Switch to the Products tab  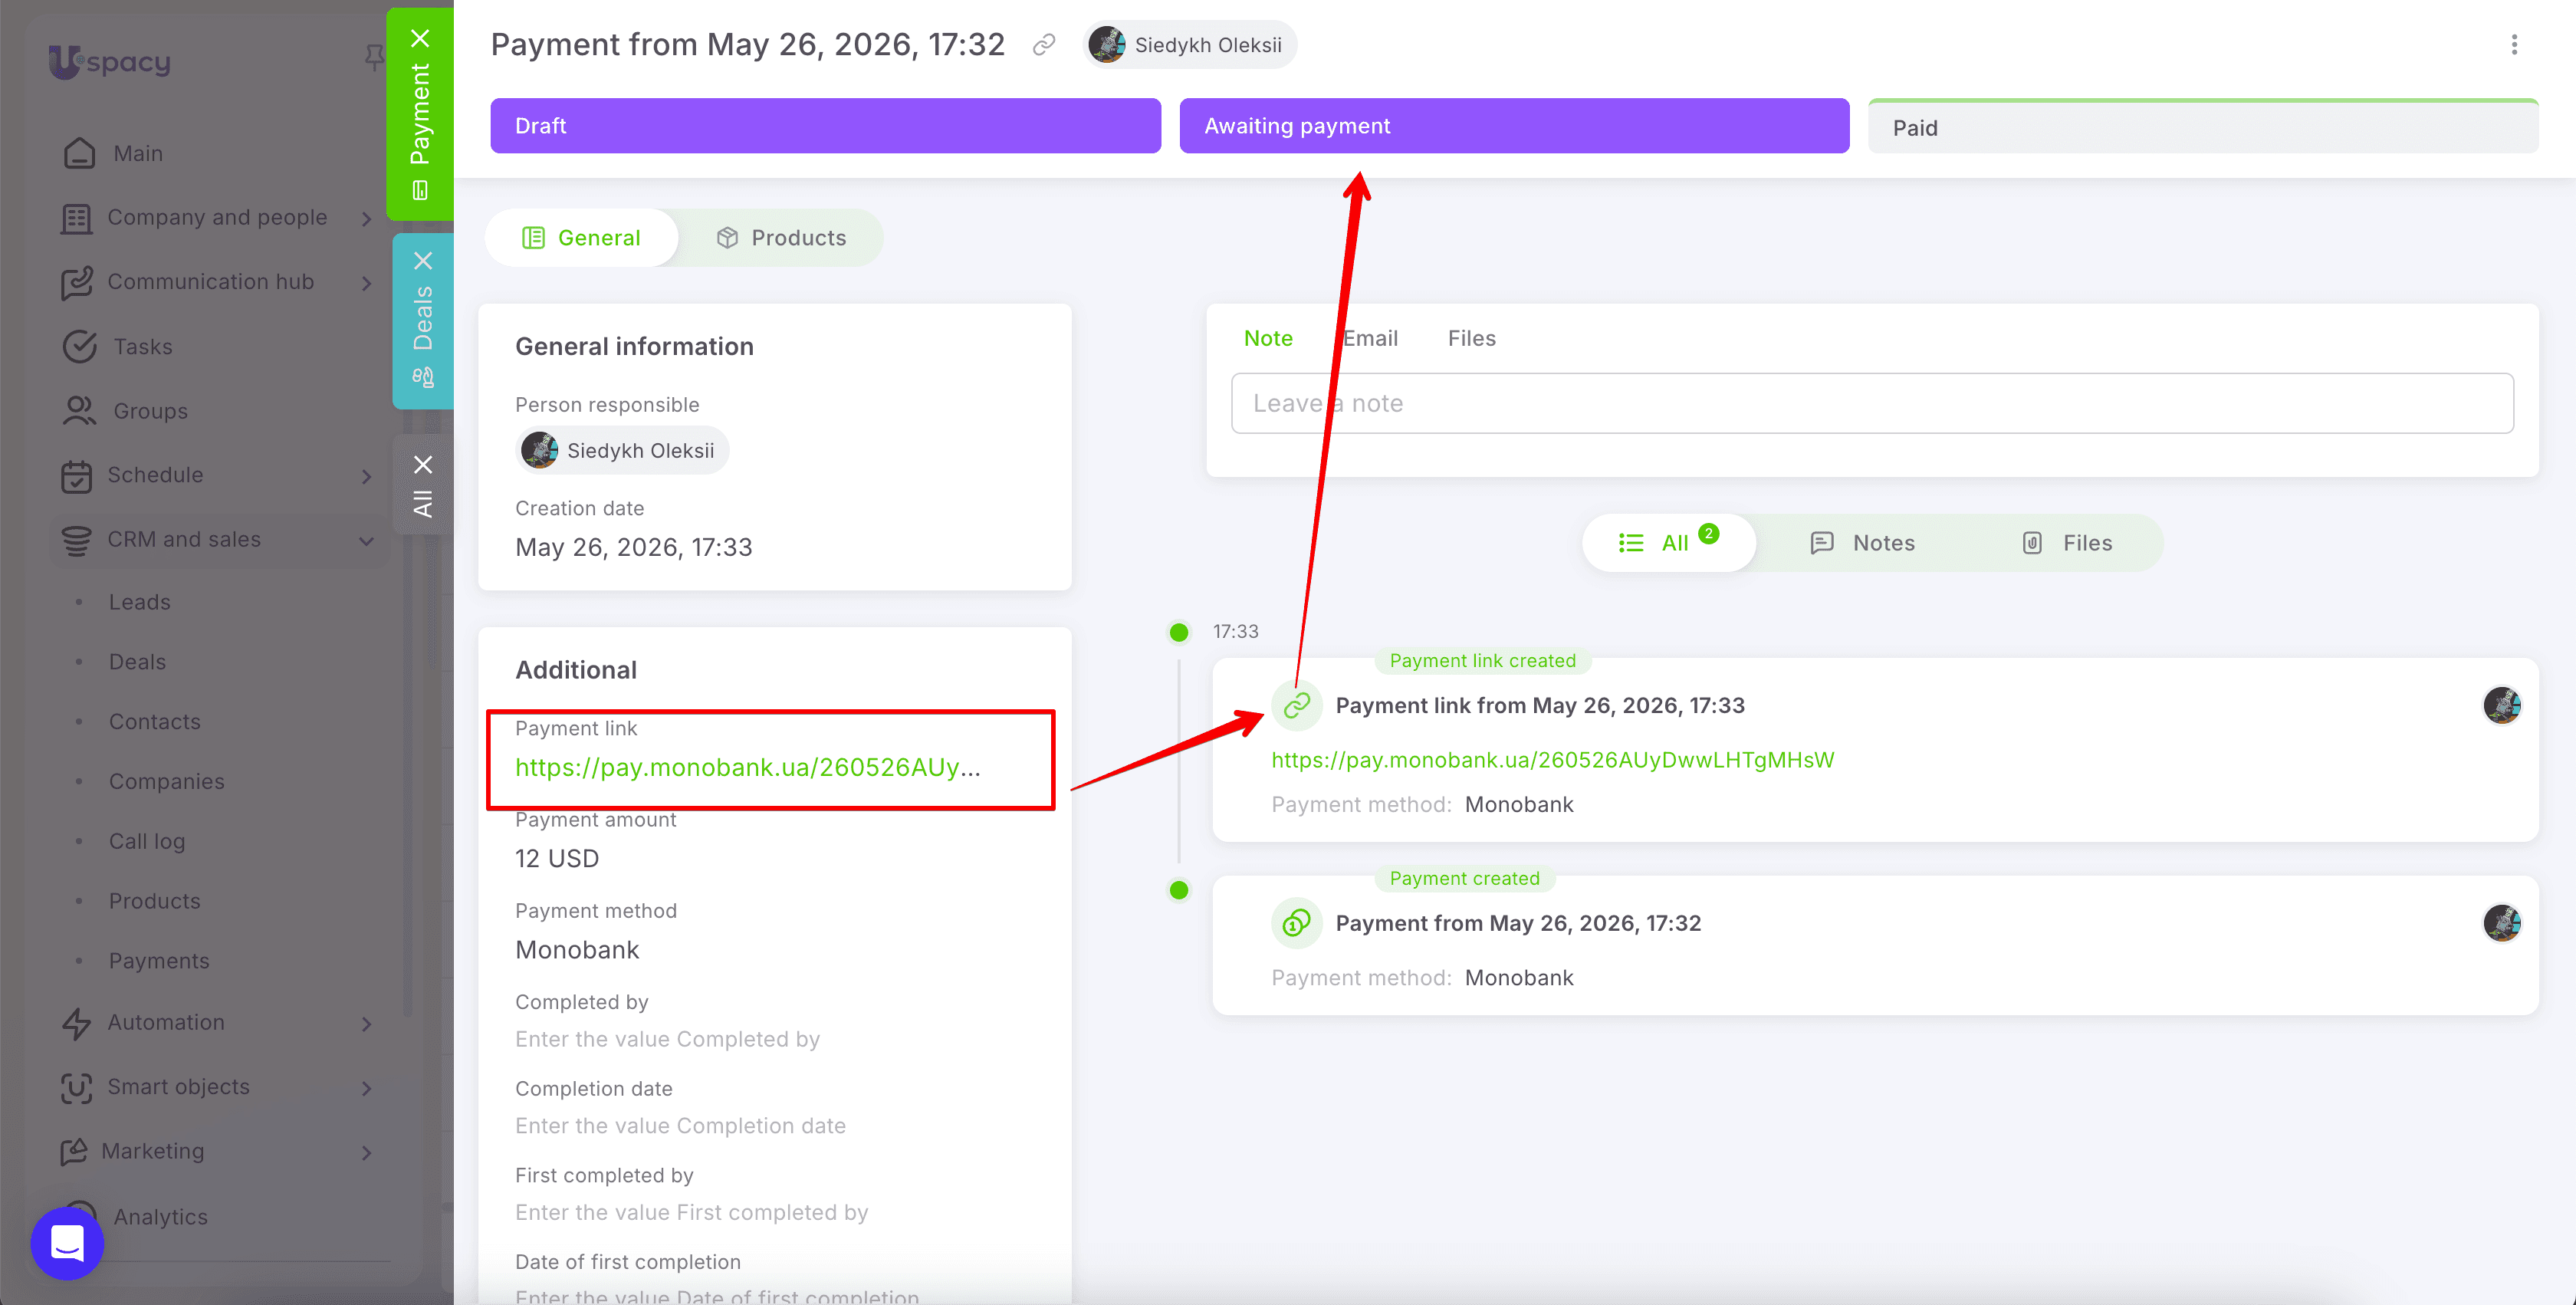(x=781, y=238)
